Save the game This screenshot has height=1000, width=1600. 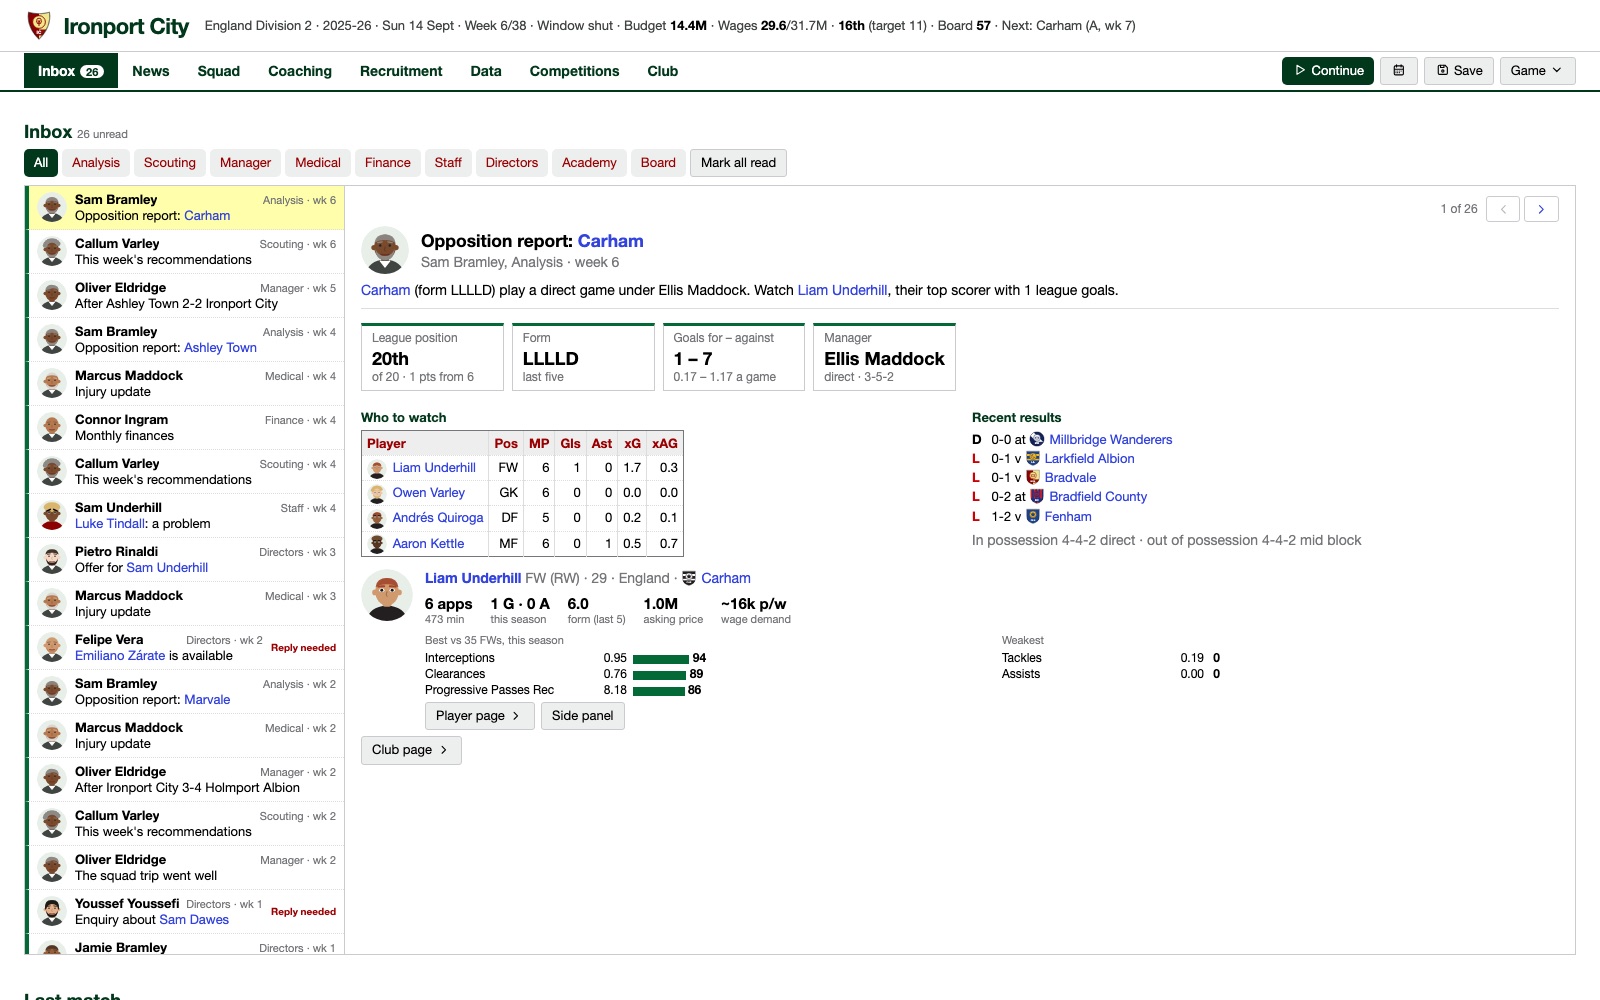(x=1459, y=71)
